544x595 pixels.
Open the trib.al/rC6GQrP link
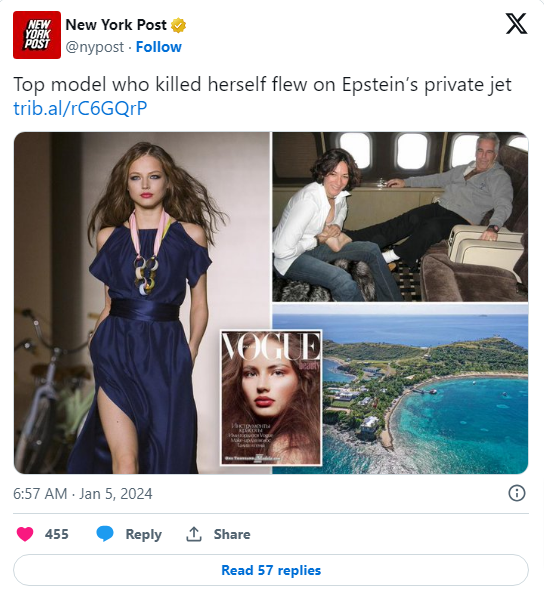(x=80, y=108)
